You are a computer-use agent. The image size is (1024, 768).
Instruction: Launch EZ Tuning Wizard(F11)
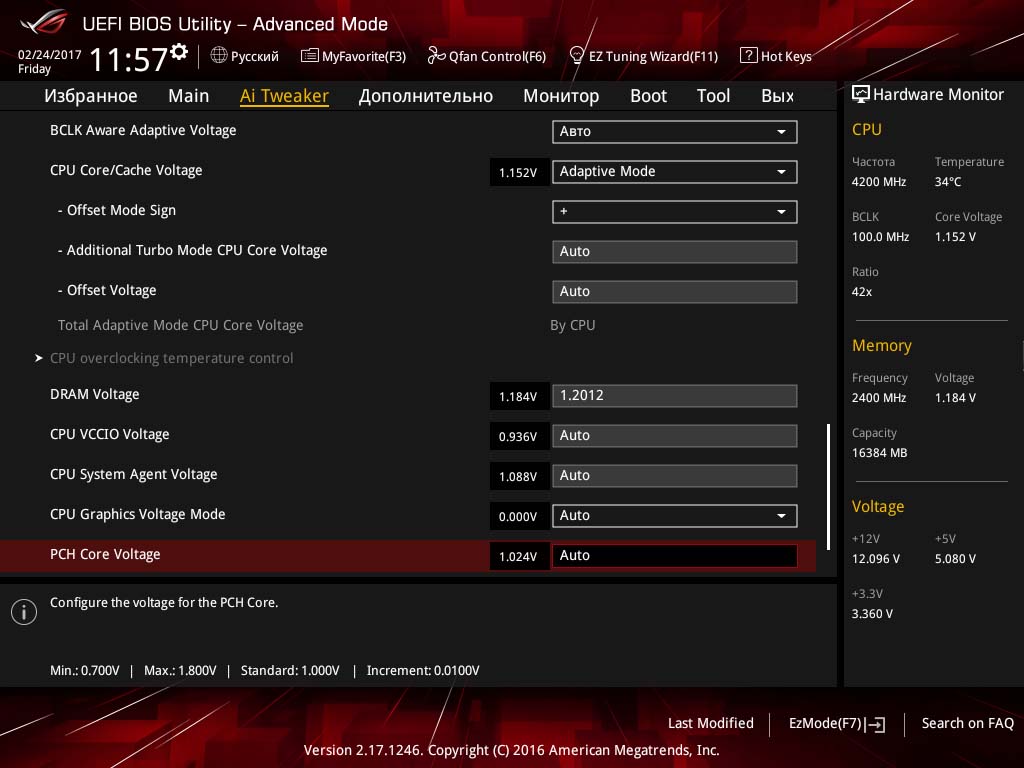tap(644, 56)
